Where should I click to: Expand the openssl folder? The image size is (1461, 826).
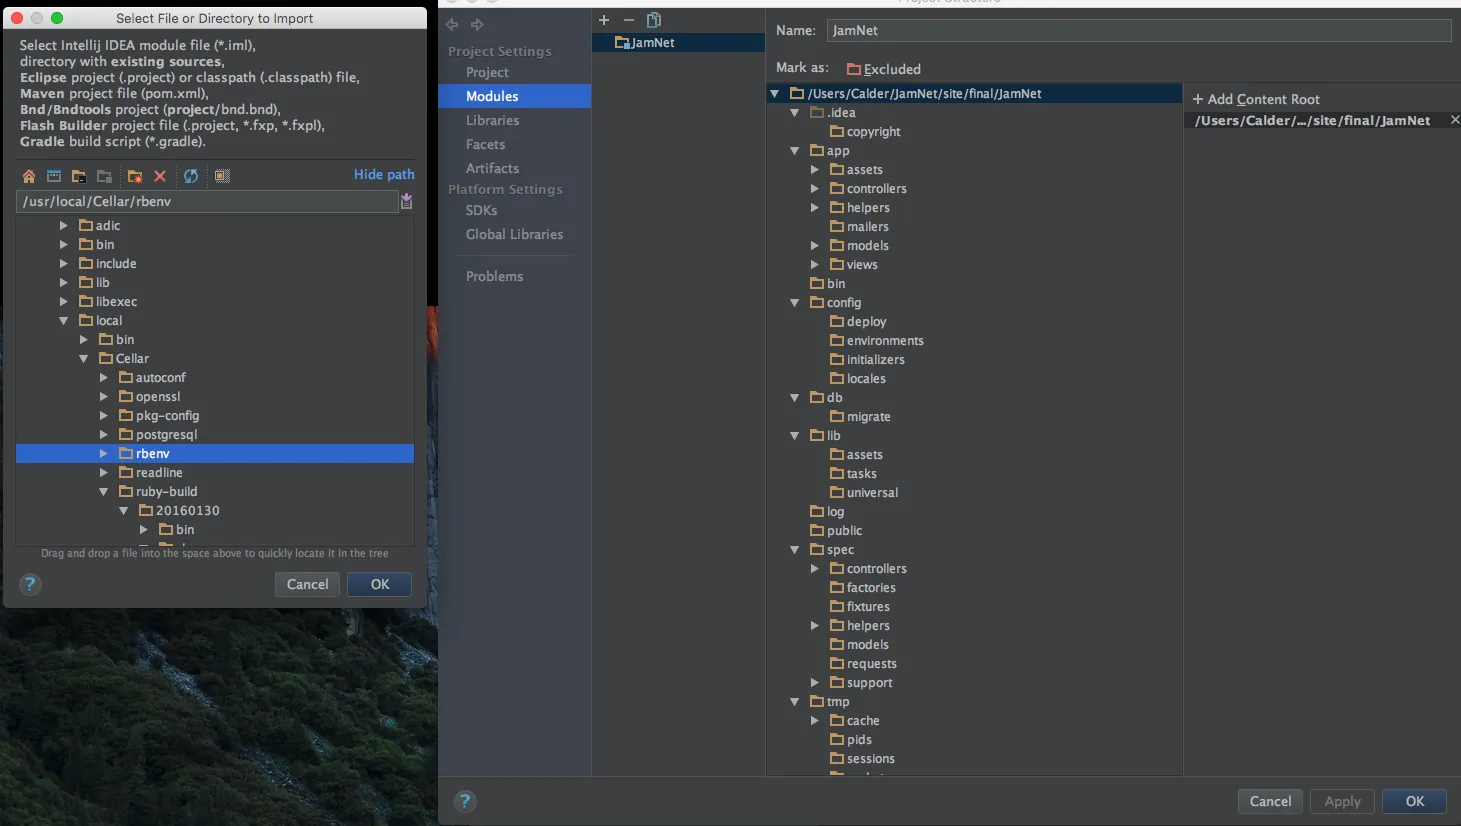[104, 397]
